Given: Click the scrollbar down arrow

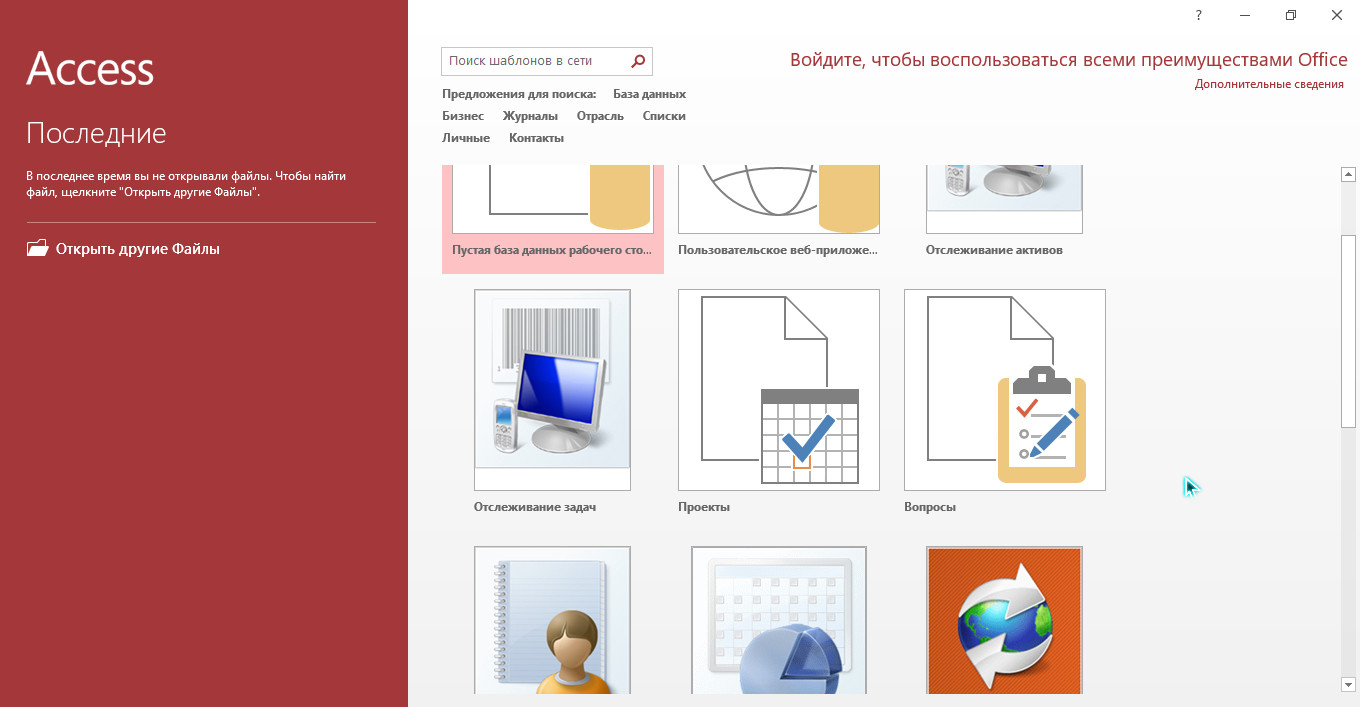Looking at the screenshot, I should [x=1348, y=684].
